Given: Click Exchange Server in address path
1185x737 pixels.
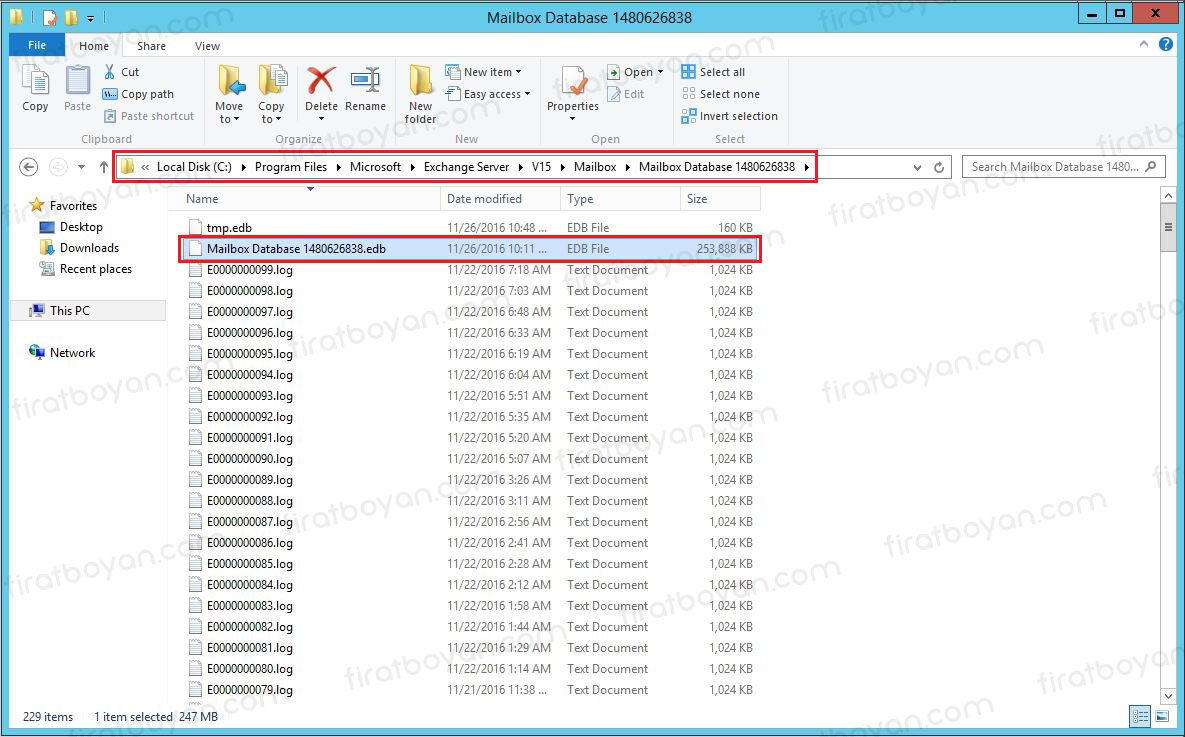Looking at the screenshot, I should [x=466, y=167].
